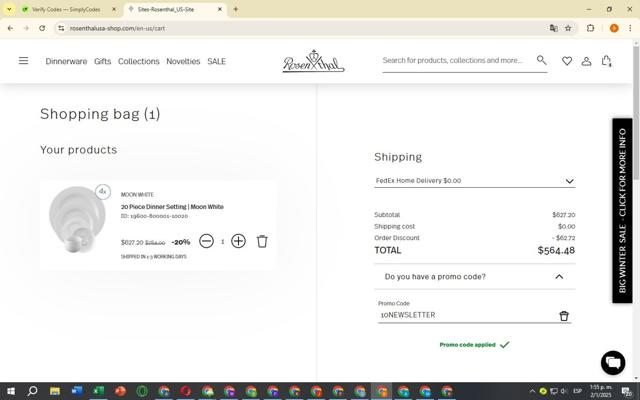Image resolution: width=640 pixels, height=400 pixels.
Task: Expand FedEx Home Delivery shipping dropdown
Action: tap(475, 181)
